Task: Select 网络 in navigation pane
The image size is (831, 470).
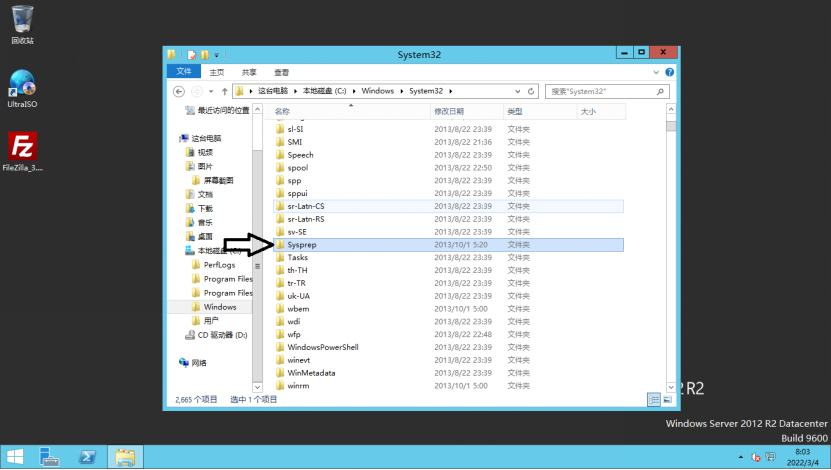Action: click(x=193, y=363)
